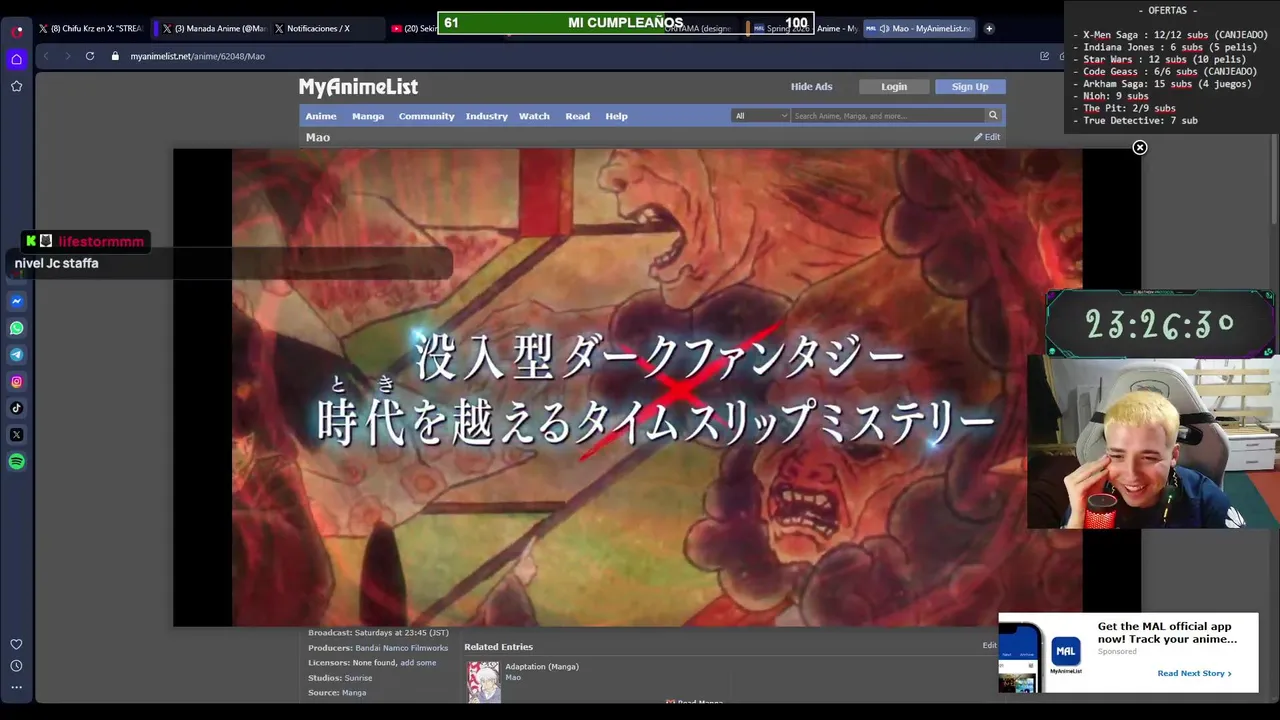
Task: Open TikTok in the Opera sidebar
Action: click(x=17, y=408)
